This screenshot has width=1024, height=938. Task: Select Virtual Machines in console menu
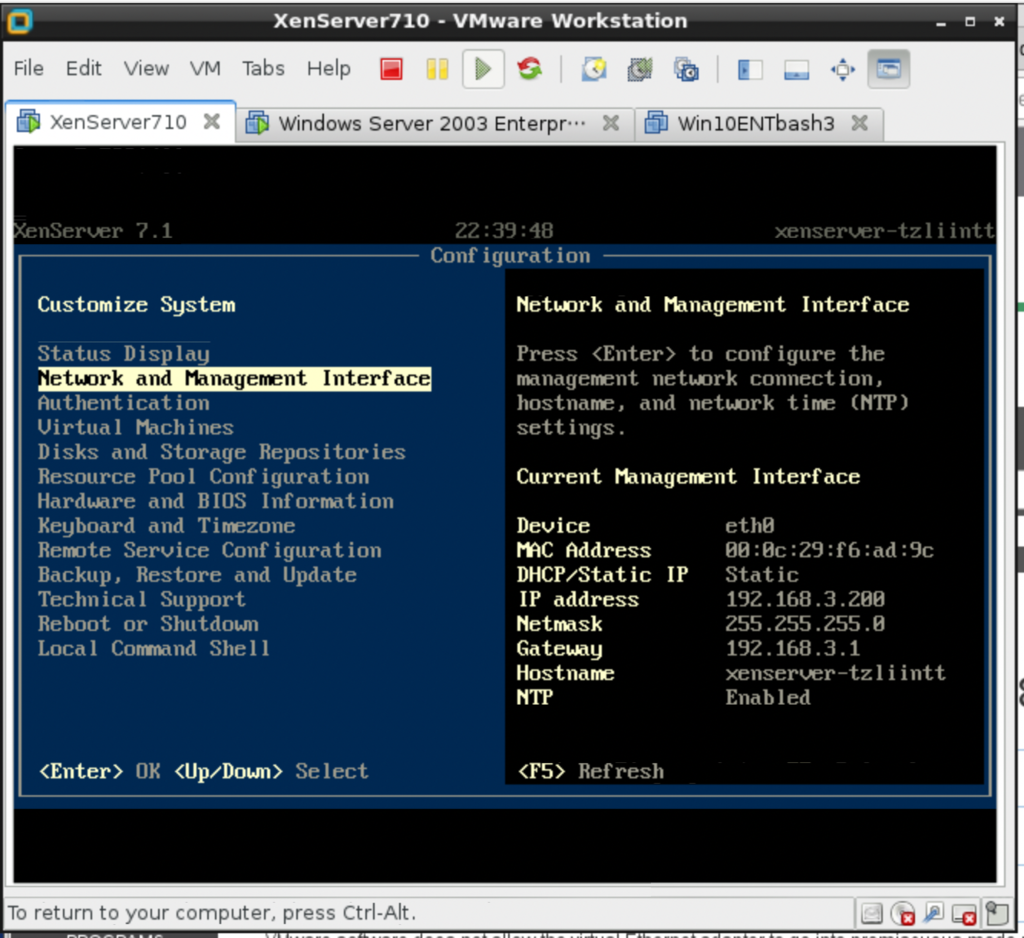[x=136, y=427]
